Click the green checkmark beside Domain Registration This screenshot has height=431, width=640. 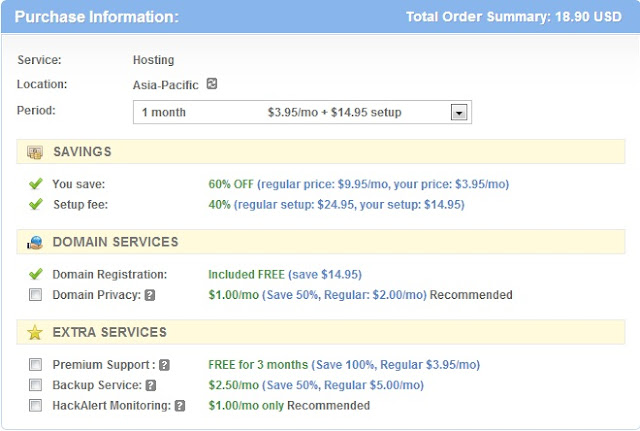pyautogui.click(x=36, y=274)
